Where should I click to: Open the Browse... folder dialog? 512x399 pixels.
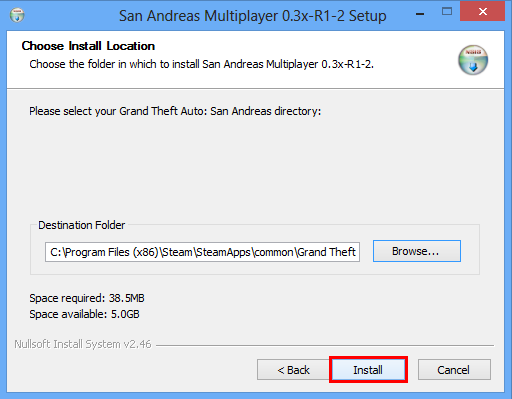pos(417,251)
